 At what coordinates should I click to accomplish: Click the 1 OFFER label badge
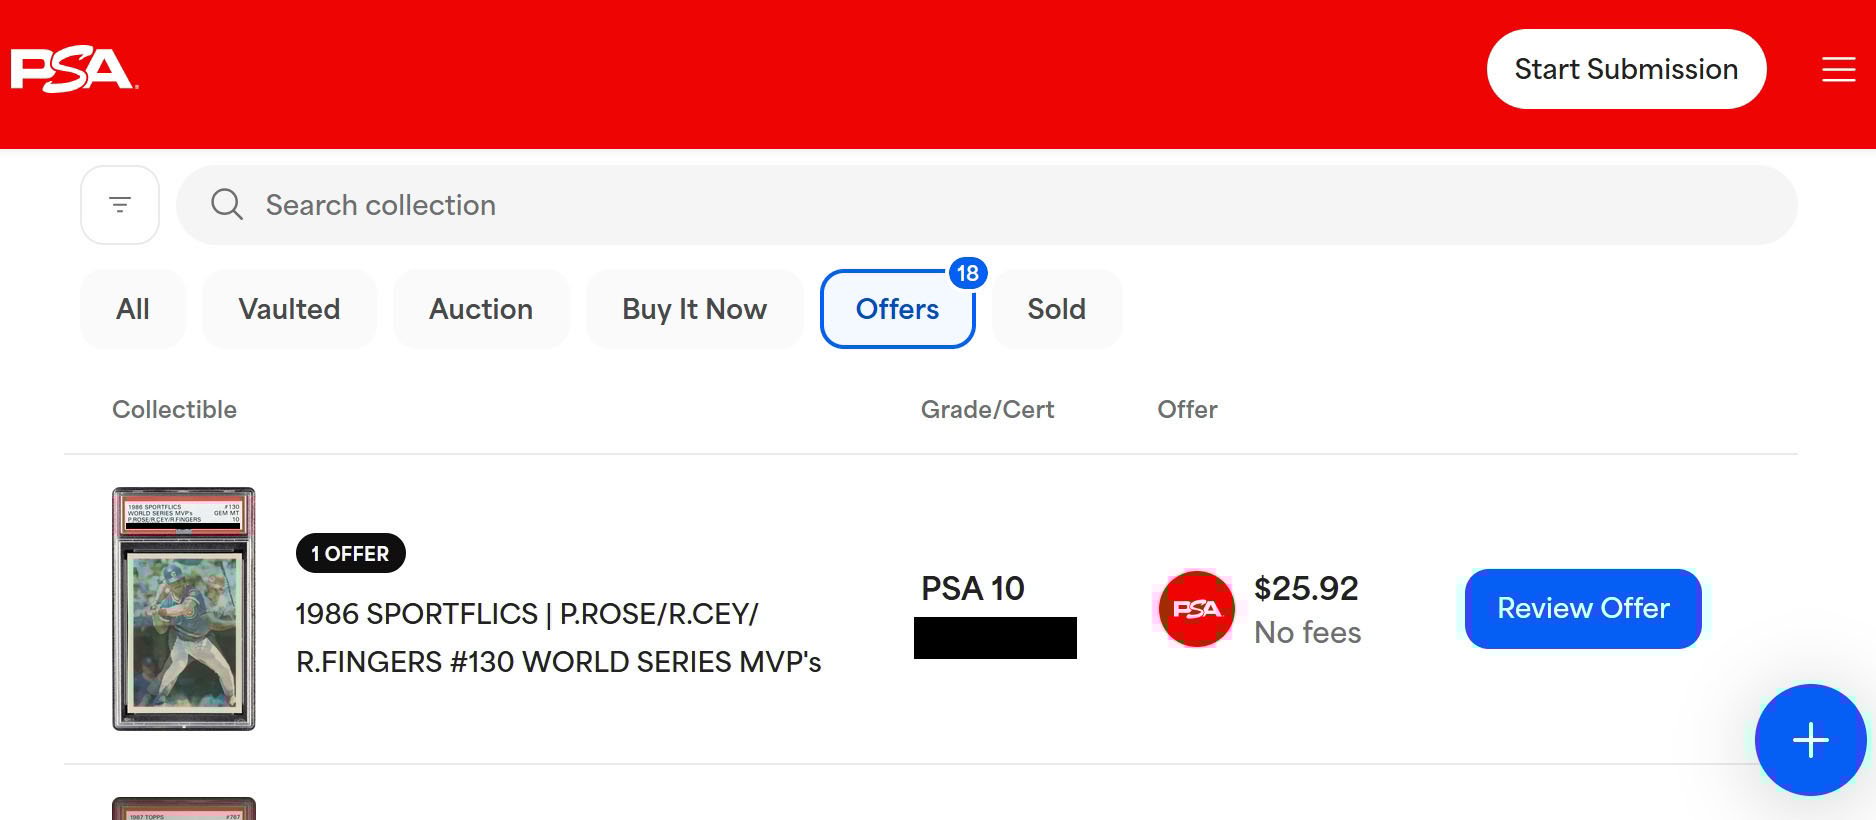(x=351, y=553)
